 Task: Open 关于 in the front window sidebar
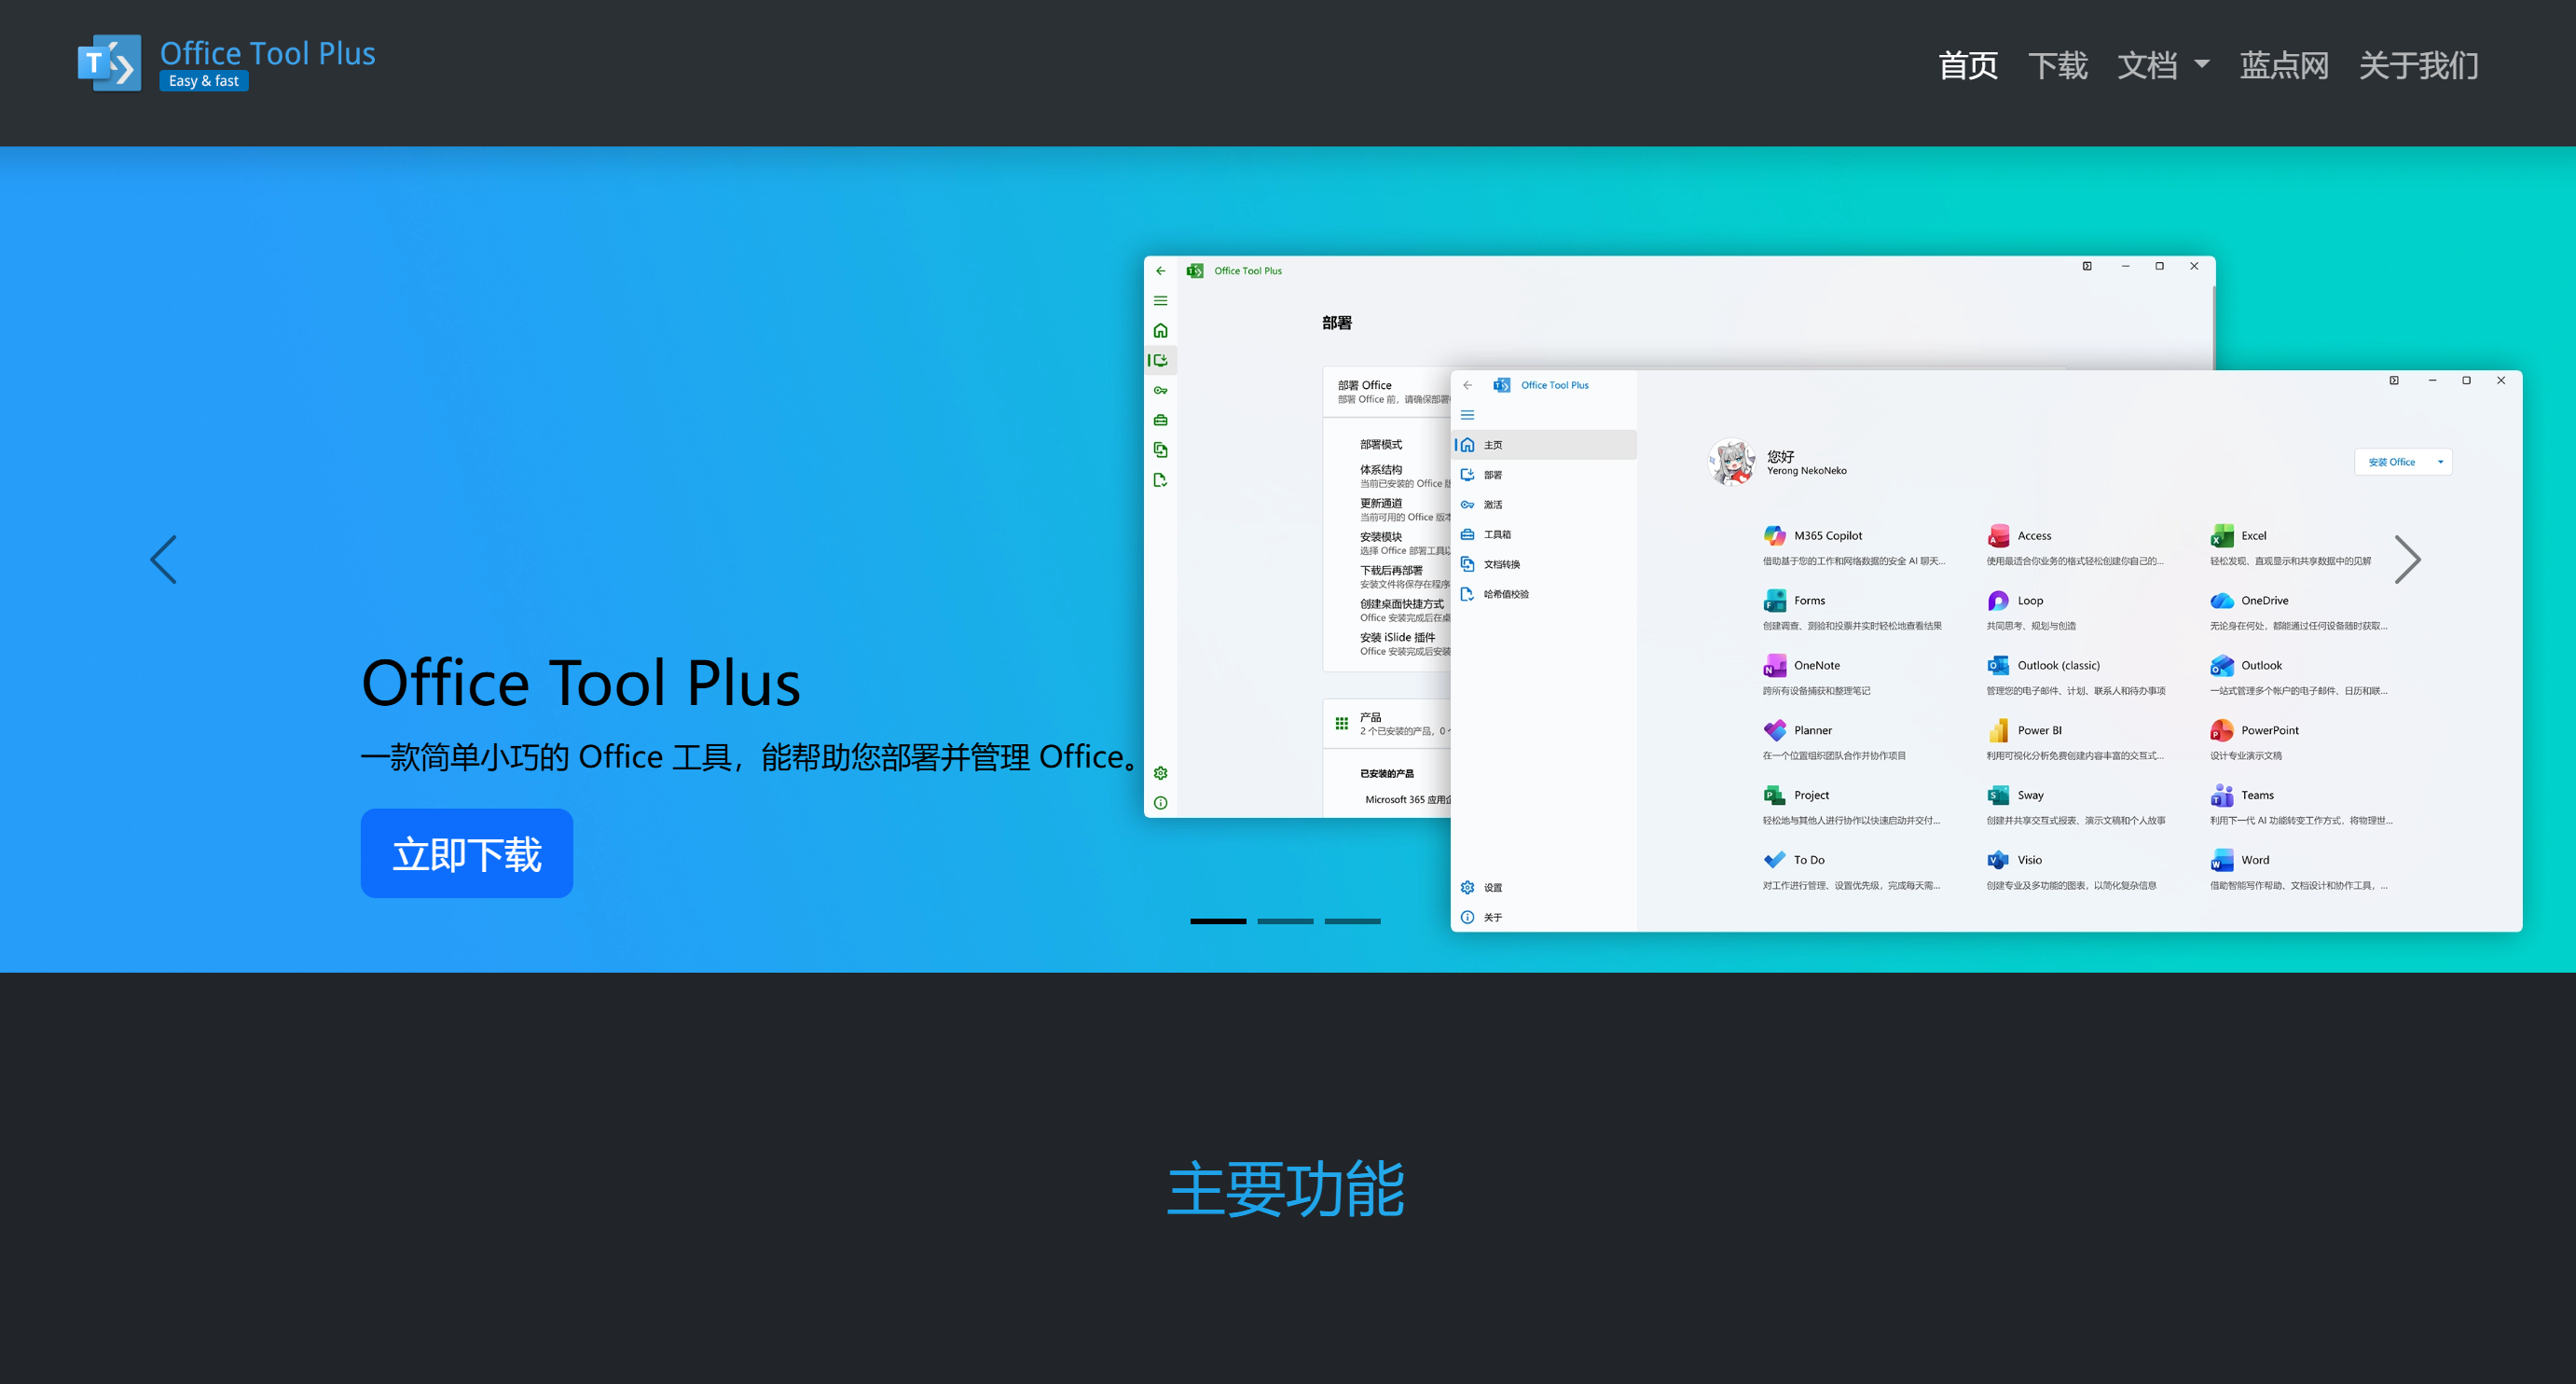click(1545, 918)
